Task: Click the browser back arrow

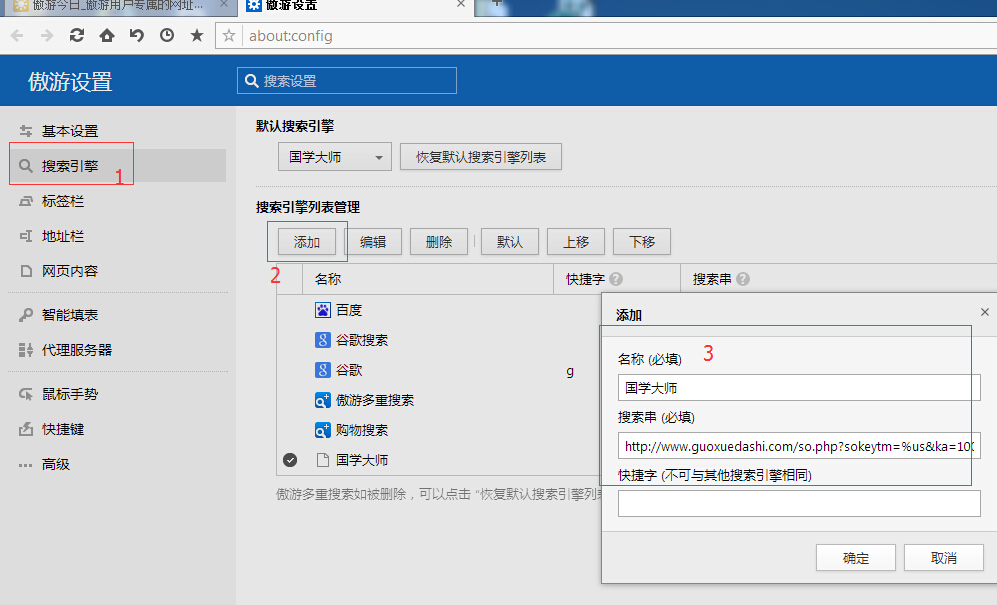Action: pyautogui.click(x=17, y=36)
